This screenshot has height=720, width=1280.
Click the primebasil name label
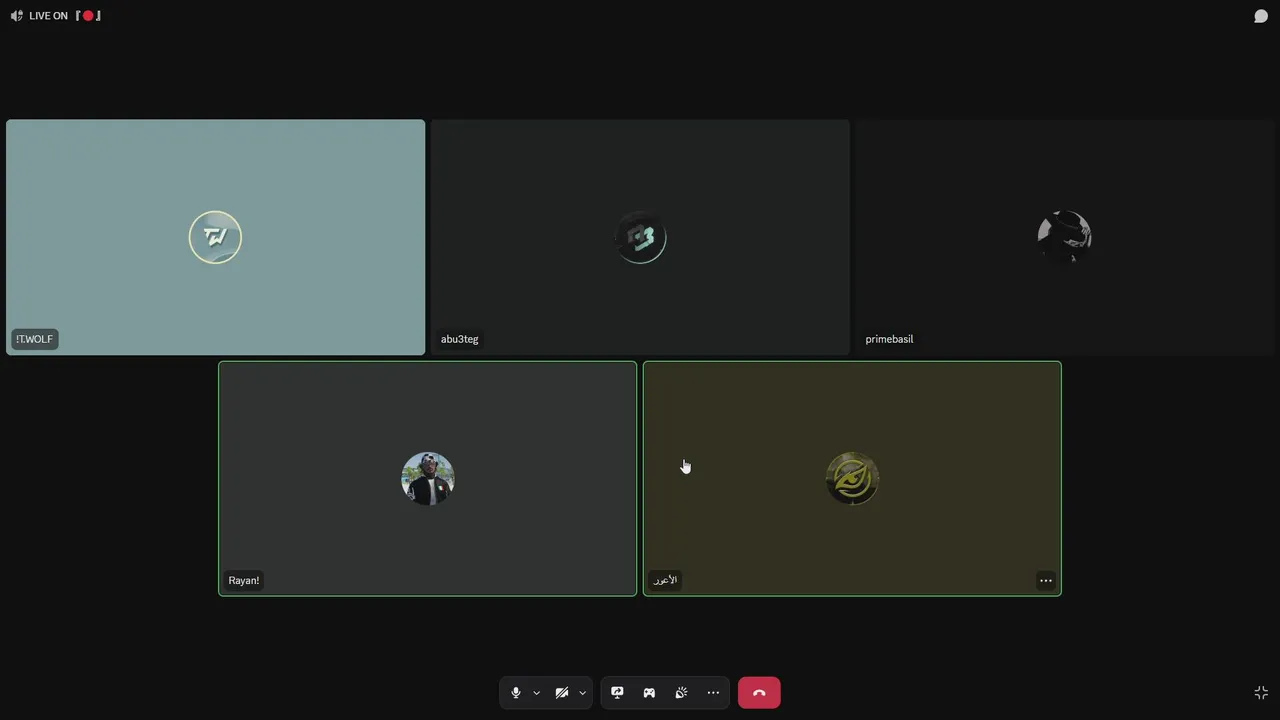click(889, 339)
